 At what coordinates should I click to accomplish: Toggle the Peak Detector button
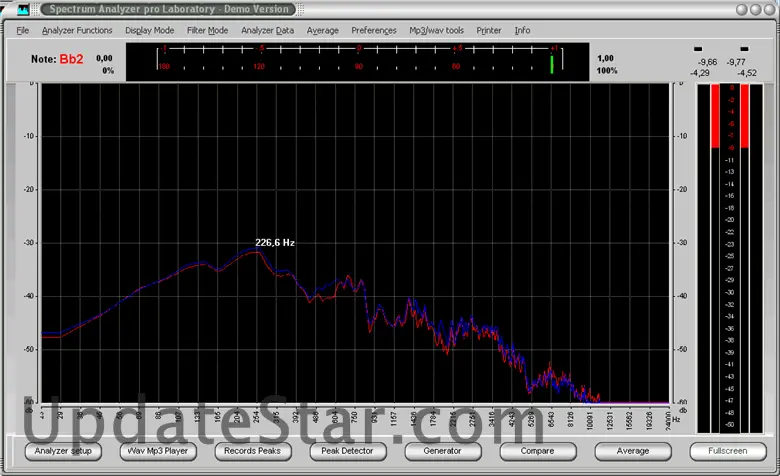click(347, 451)
